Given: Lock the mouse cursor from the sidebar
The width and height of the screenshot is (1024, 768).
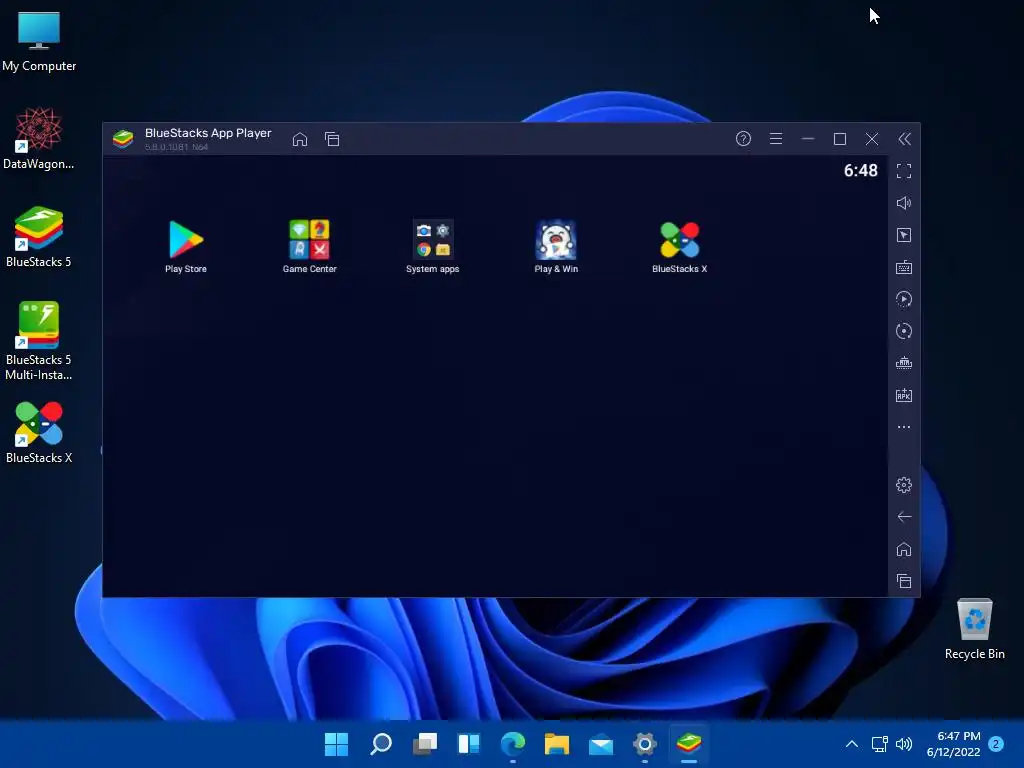Looking at the screenshot, I should tap(904, 235).
